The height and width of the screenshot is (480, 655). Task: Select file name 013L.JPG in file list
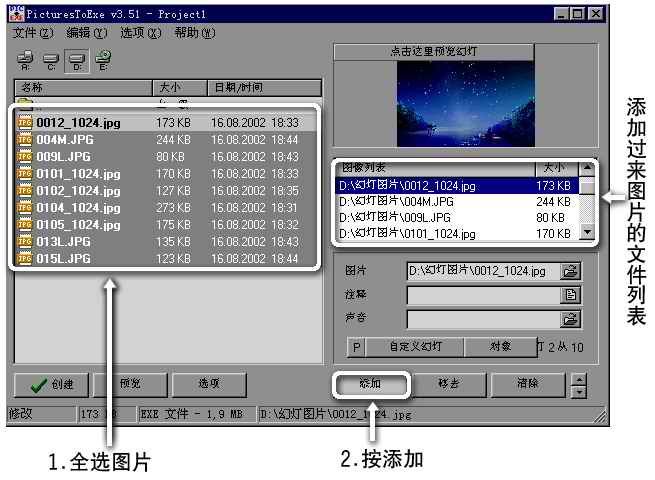(x=63, y=241)
